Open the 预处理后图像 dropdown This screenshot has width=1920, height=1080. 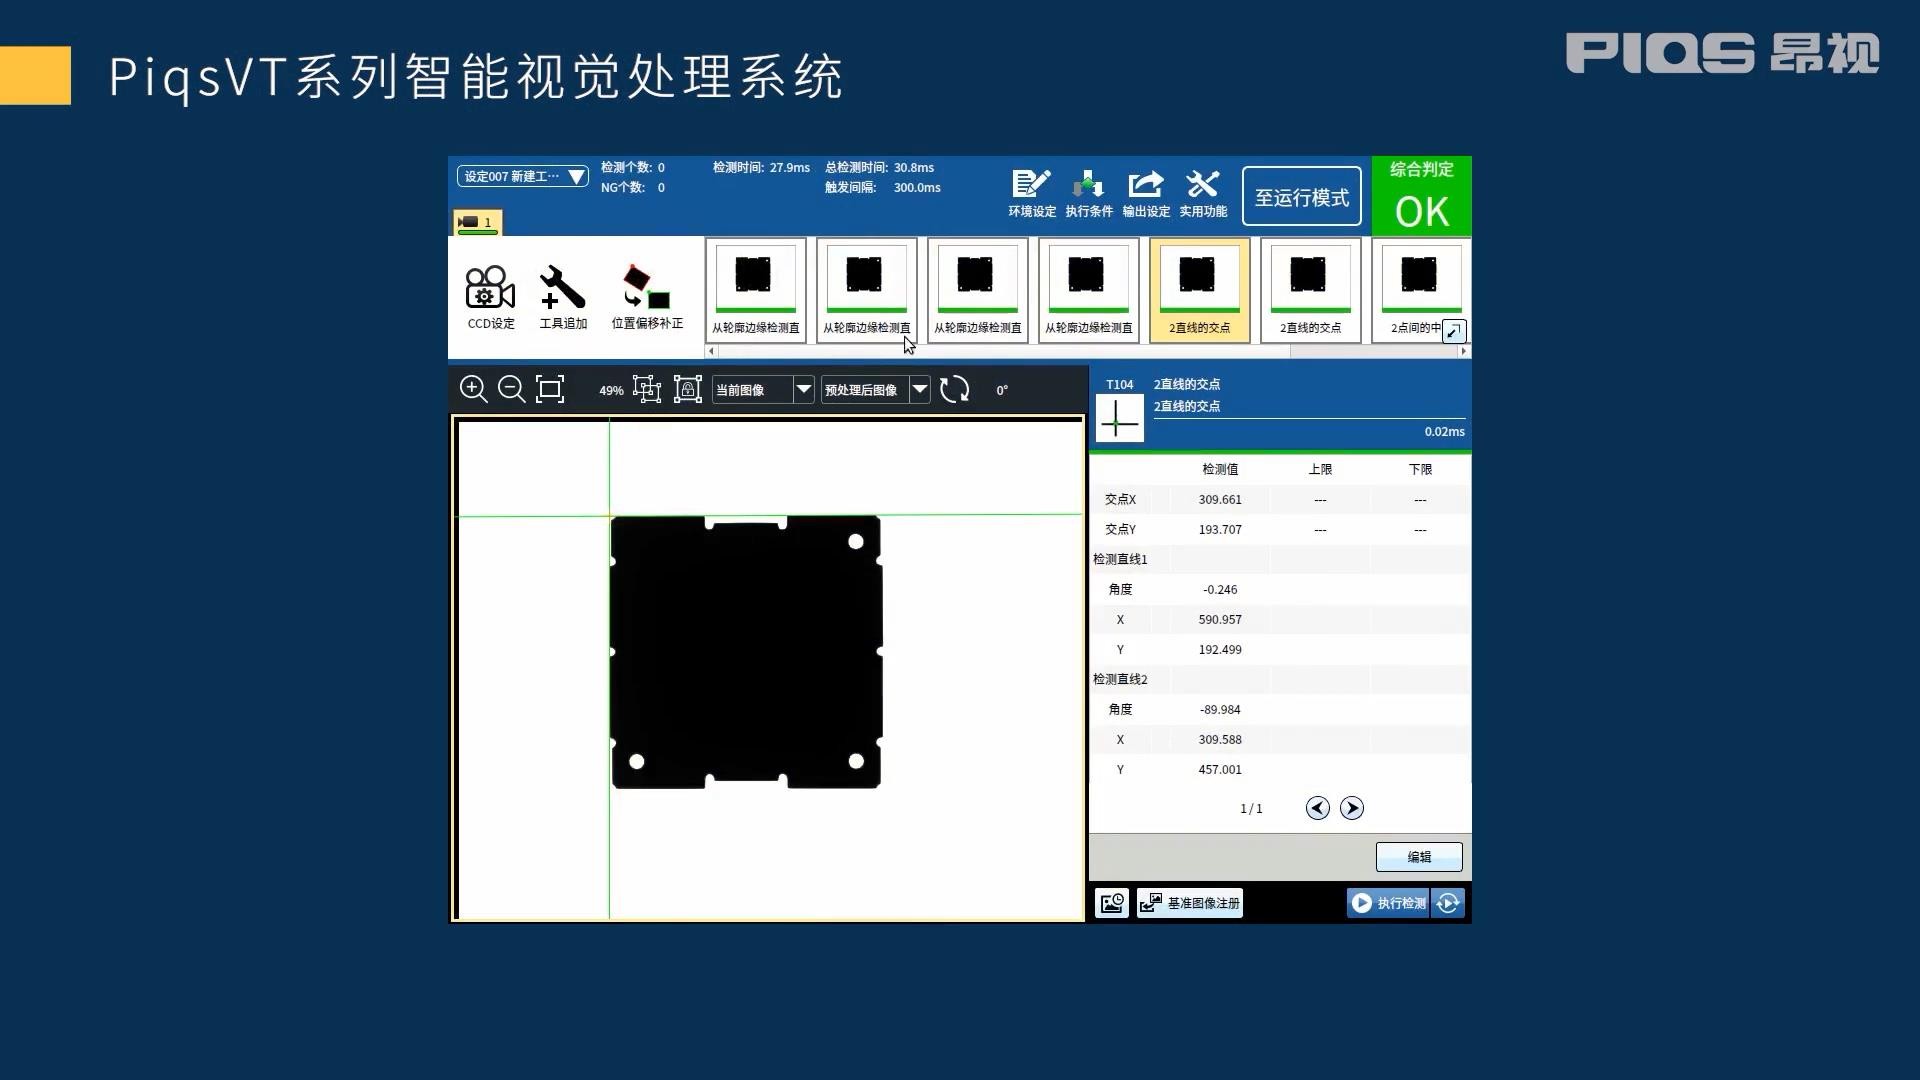(x=875, y=390)
